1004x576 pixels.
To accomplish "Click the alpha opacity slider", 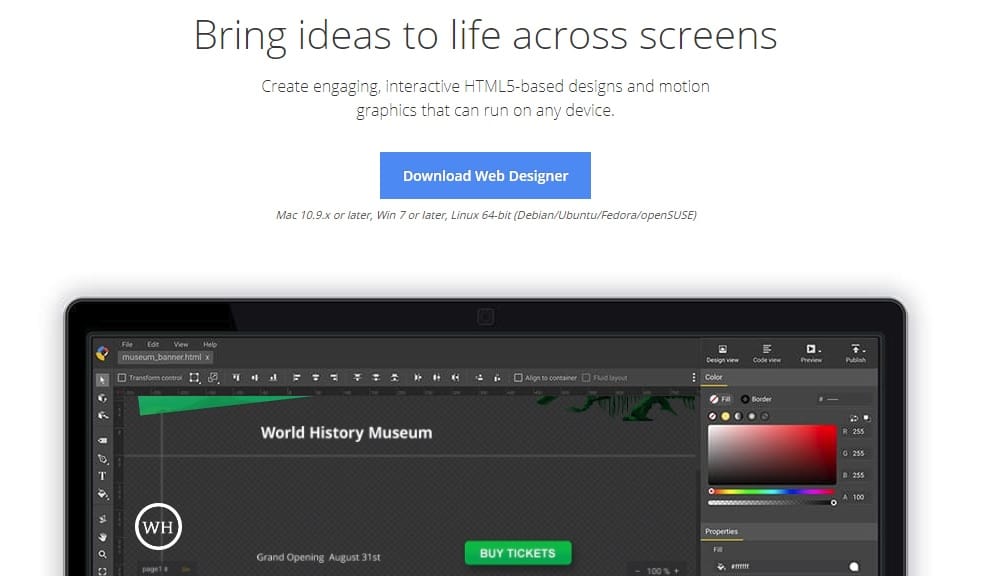I will click(772, 502).
